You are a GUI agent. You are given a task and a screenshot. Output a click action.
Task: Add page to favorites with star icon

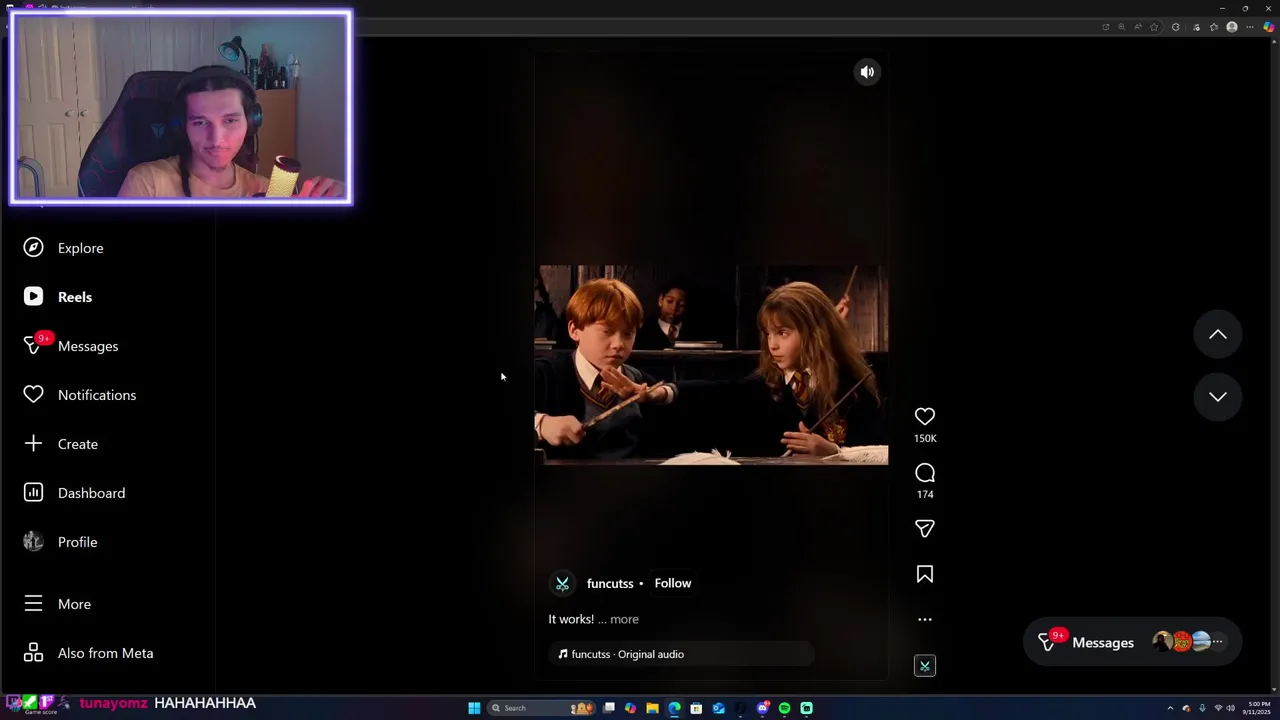tap(1154, 27)
